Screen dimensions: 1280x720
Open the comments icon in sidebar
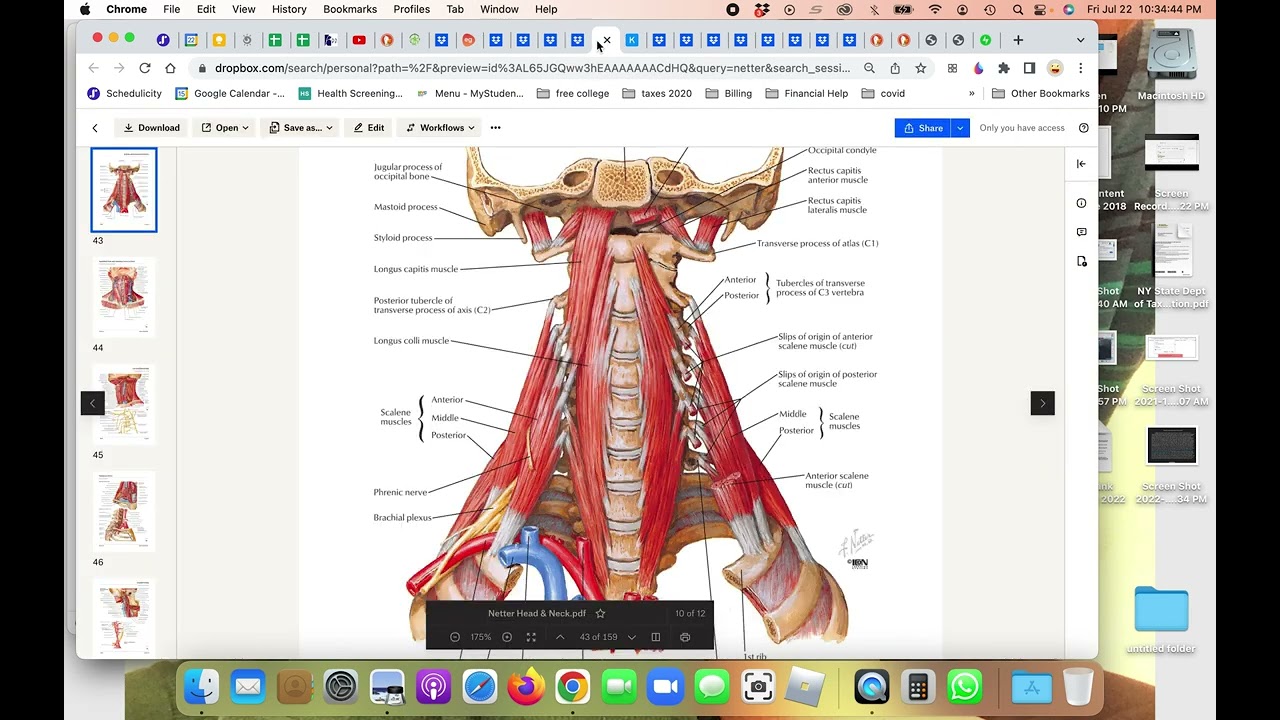(1081, 232)
